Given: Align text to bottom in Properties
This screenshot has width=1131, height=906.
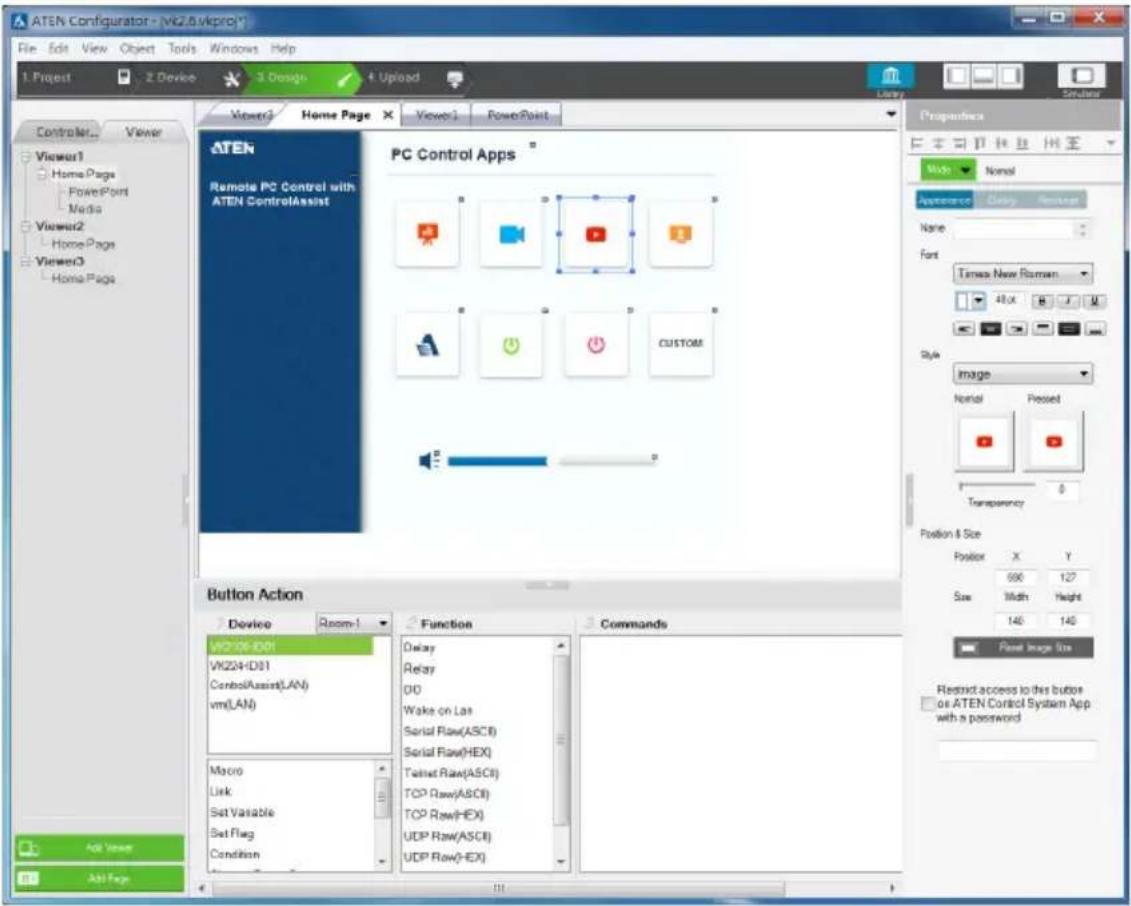Looking at the screenshot, I should 1095,328.
